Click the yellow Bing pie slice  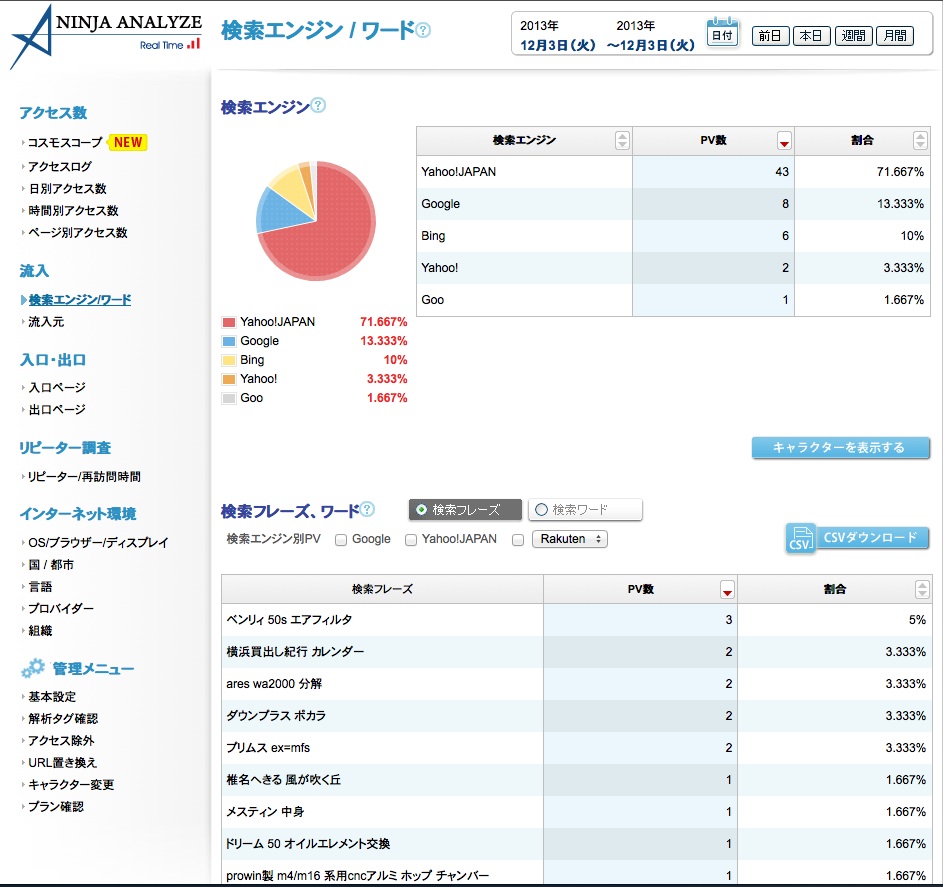click(291, 186)
